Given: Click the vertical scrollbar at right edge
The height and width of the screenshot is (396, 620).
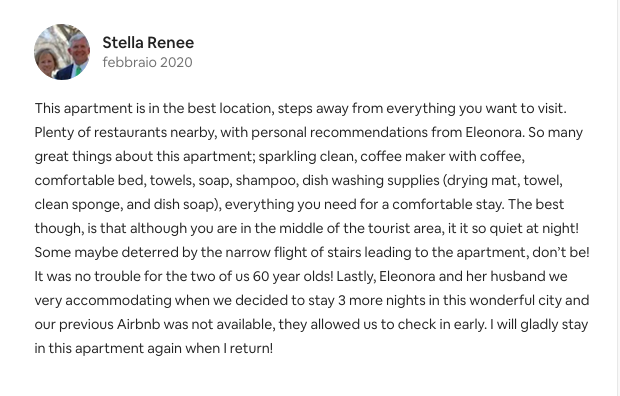Looking at the screenshot, I should pos(618,198).
